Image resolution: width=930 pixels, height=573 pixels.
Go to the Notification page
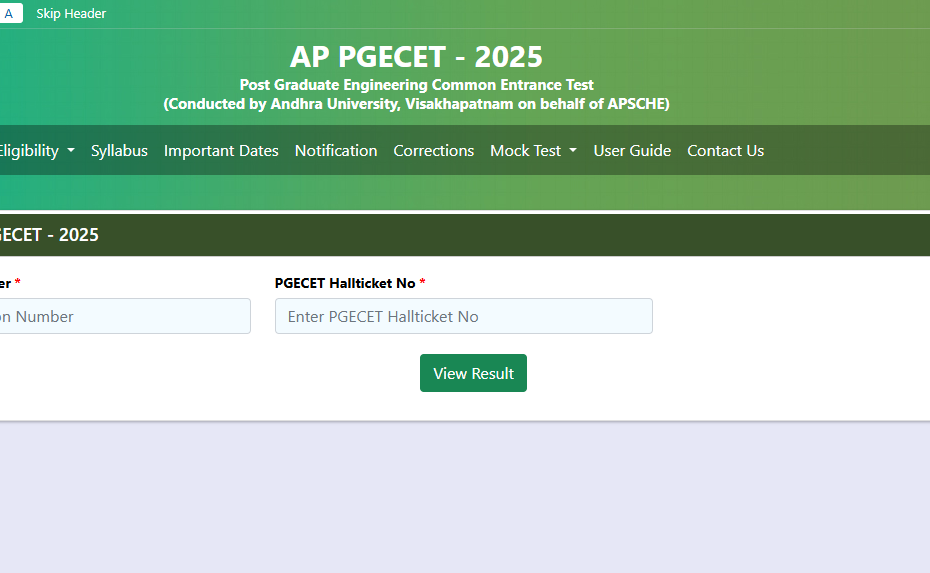click(336, 151)
